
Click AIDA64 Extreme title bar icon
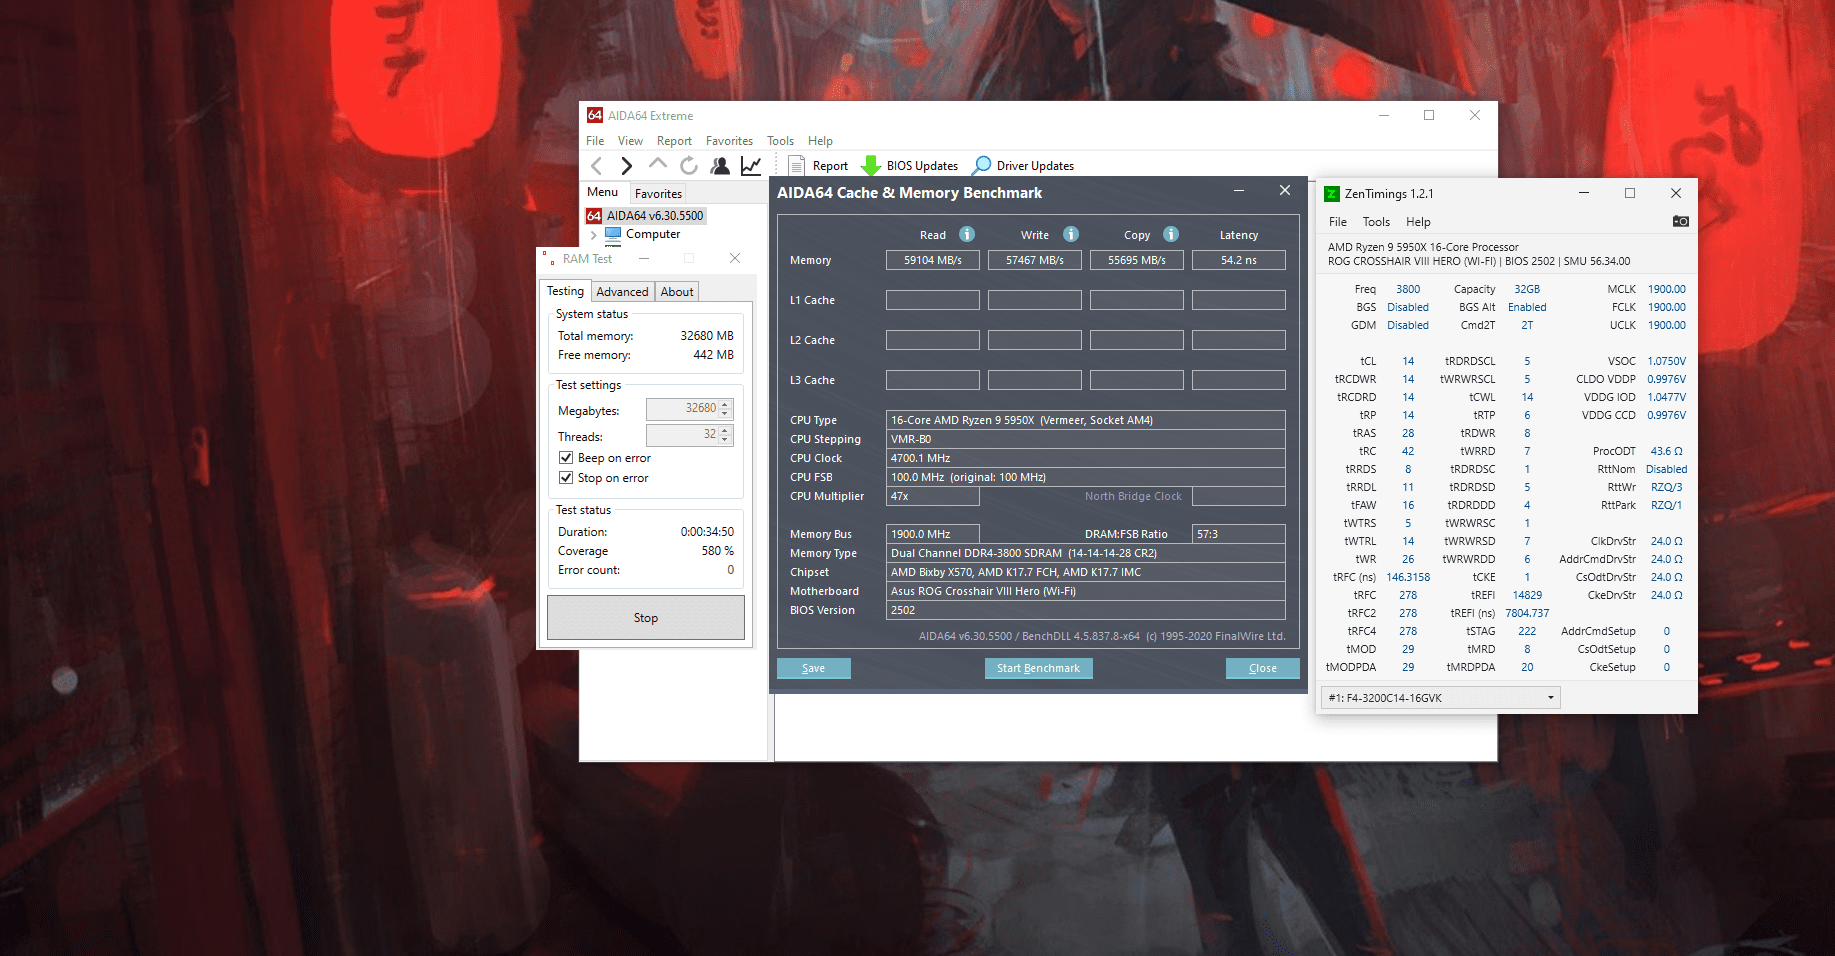595,115
